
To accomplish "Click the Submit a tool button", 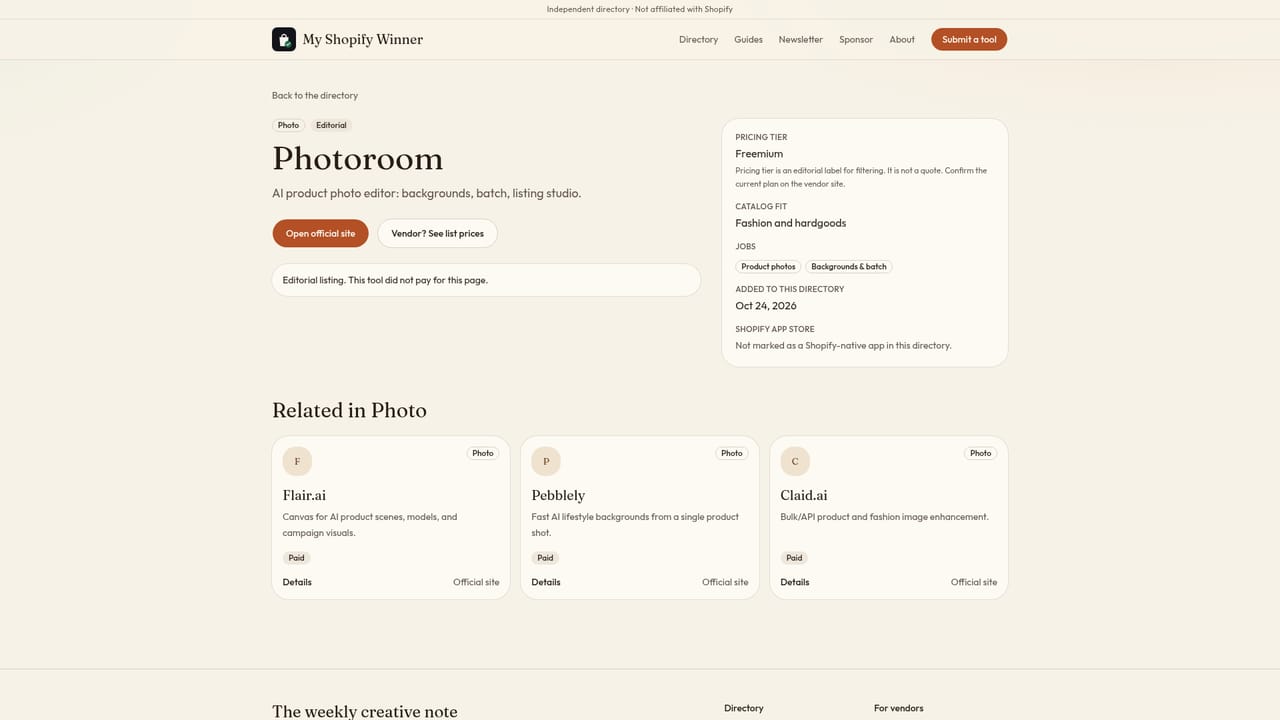I will 969,39.
